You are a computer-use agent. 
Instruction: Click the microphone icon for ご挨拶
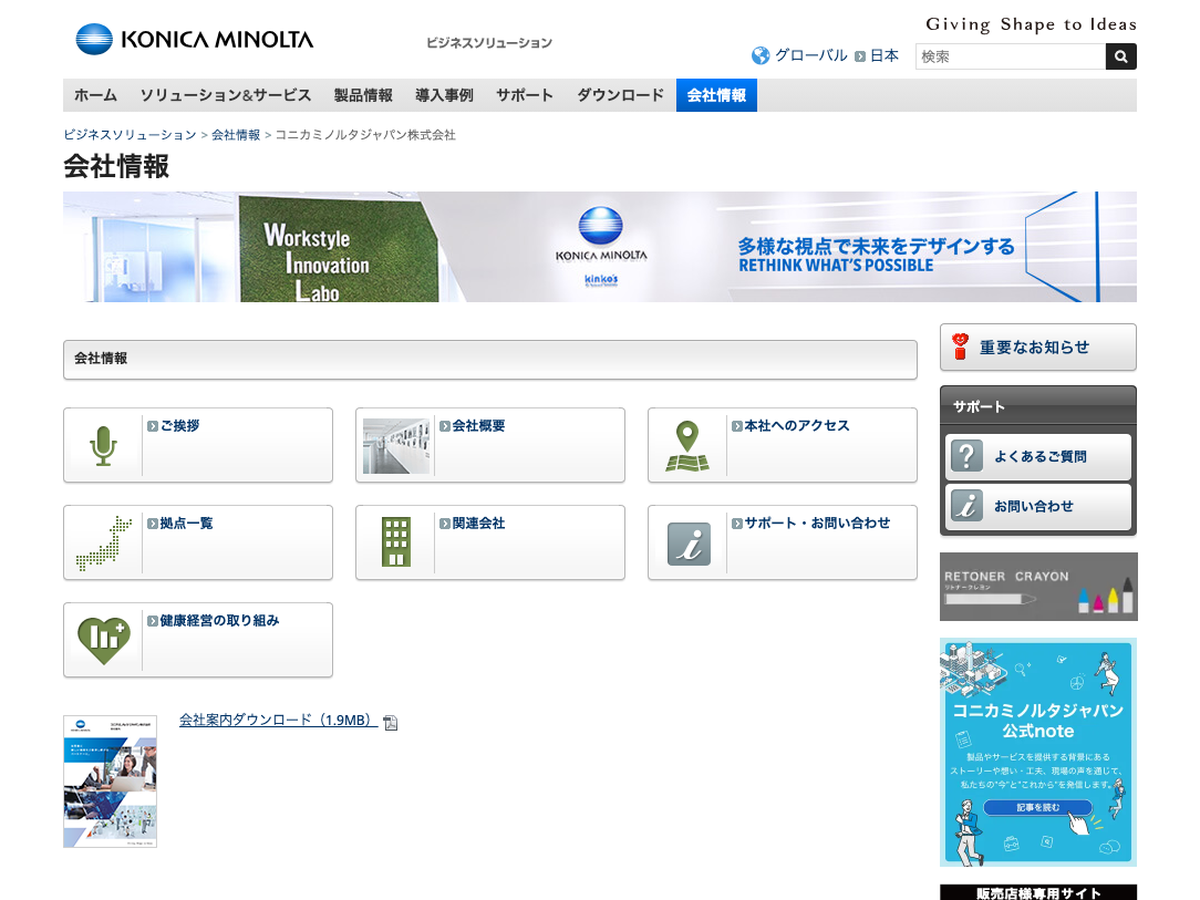click(103, 446)
